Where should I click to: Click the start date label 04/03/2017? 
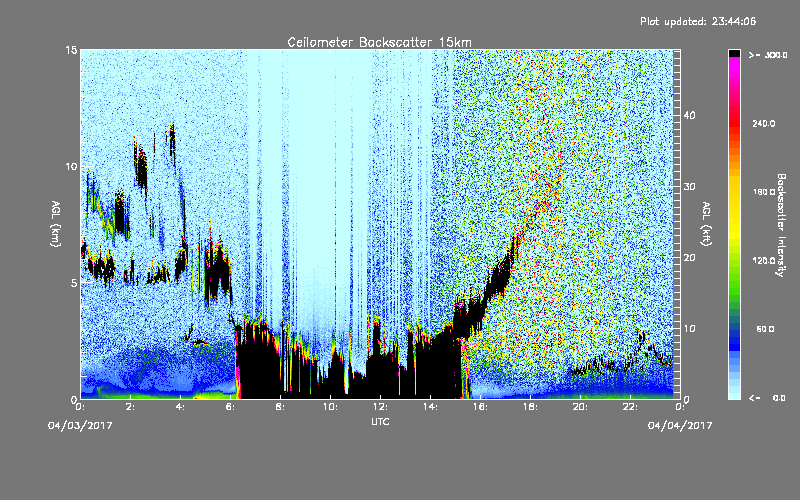pyautogui.click(x=80, y=426)
